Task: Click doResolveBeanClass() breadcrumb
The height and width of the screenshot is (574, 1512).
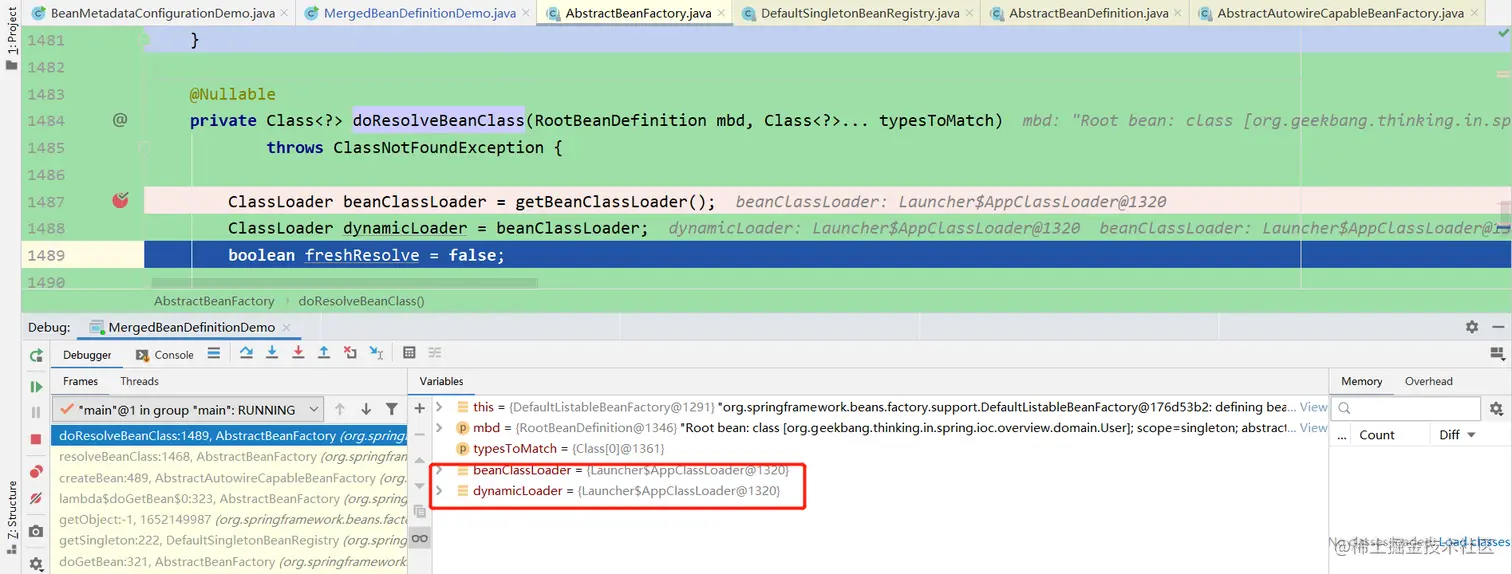Action: pos(361,300)
